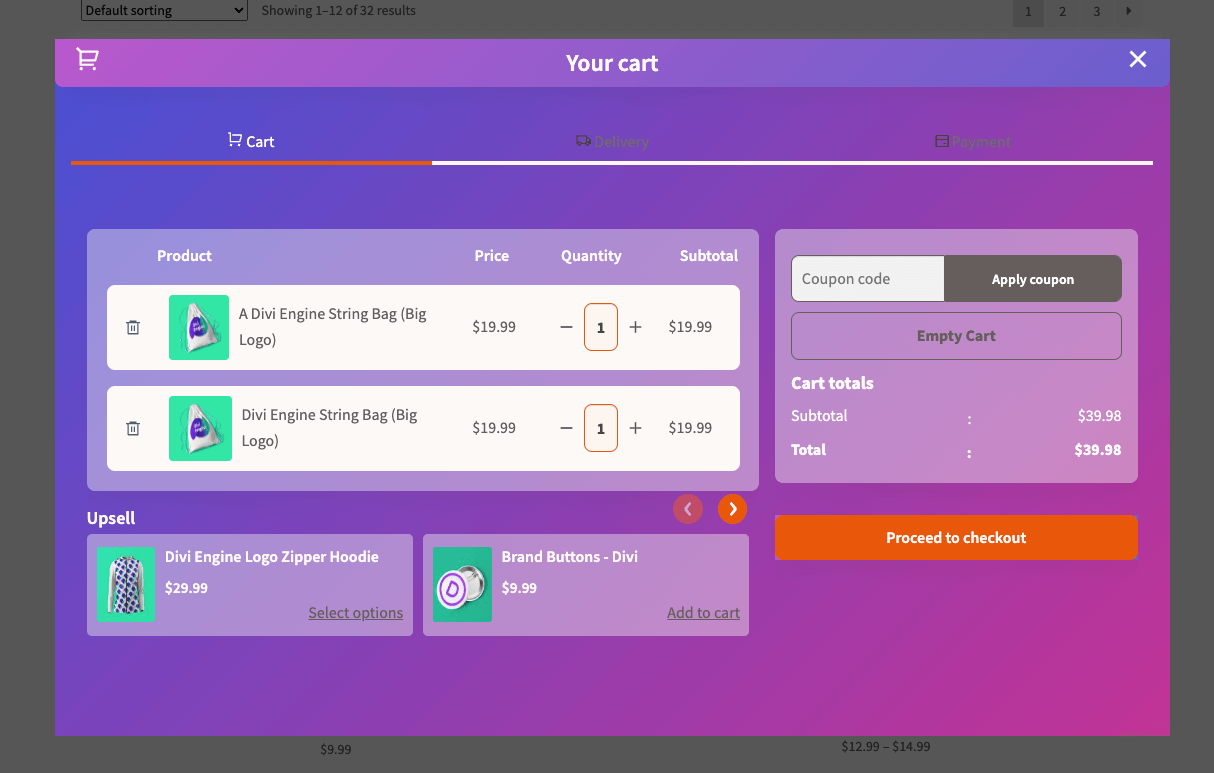Increase quantity of second String Bag
The height and width of the screenshot is (773, 1214).
point(635,429)
